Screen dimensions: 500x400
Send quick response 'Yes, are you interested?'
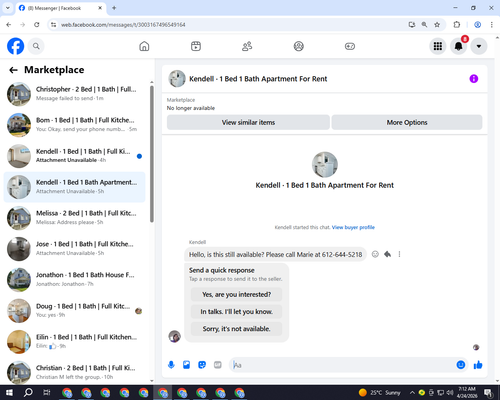tap(236, 294)
